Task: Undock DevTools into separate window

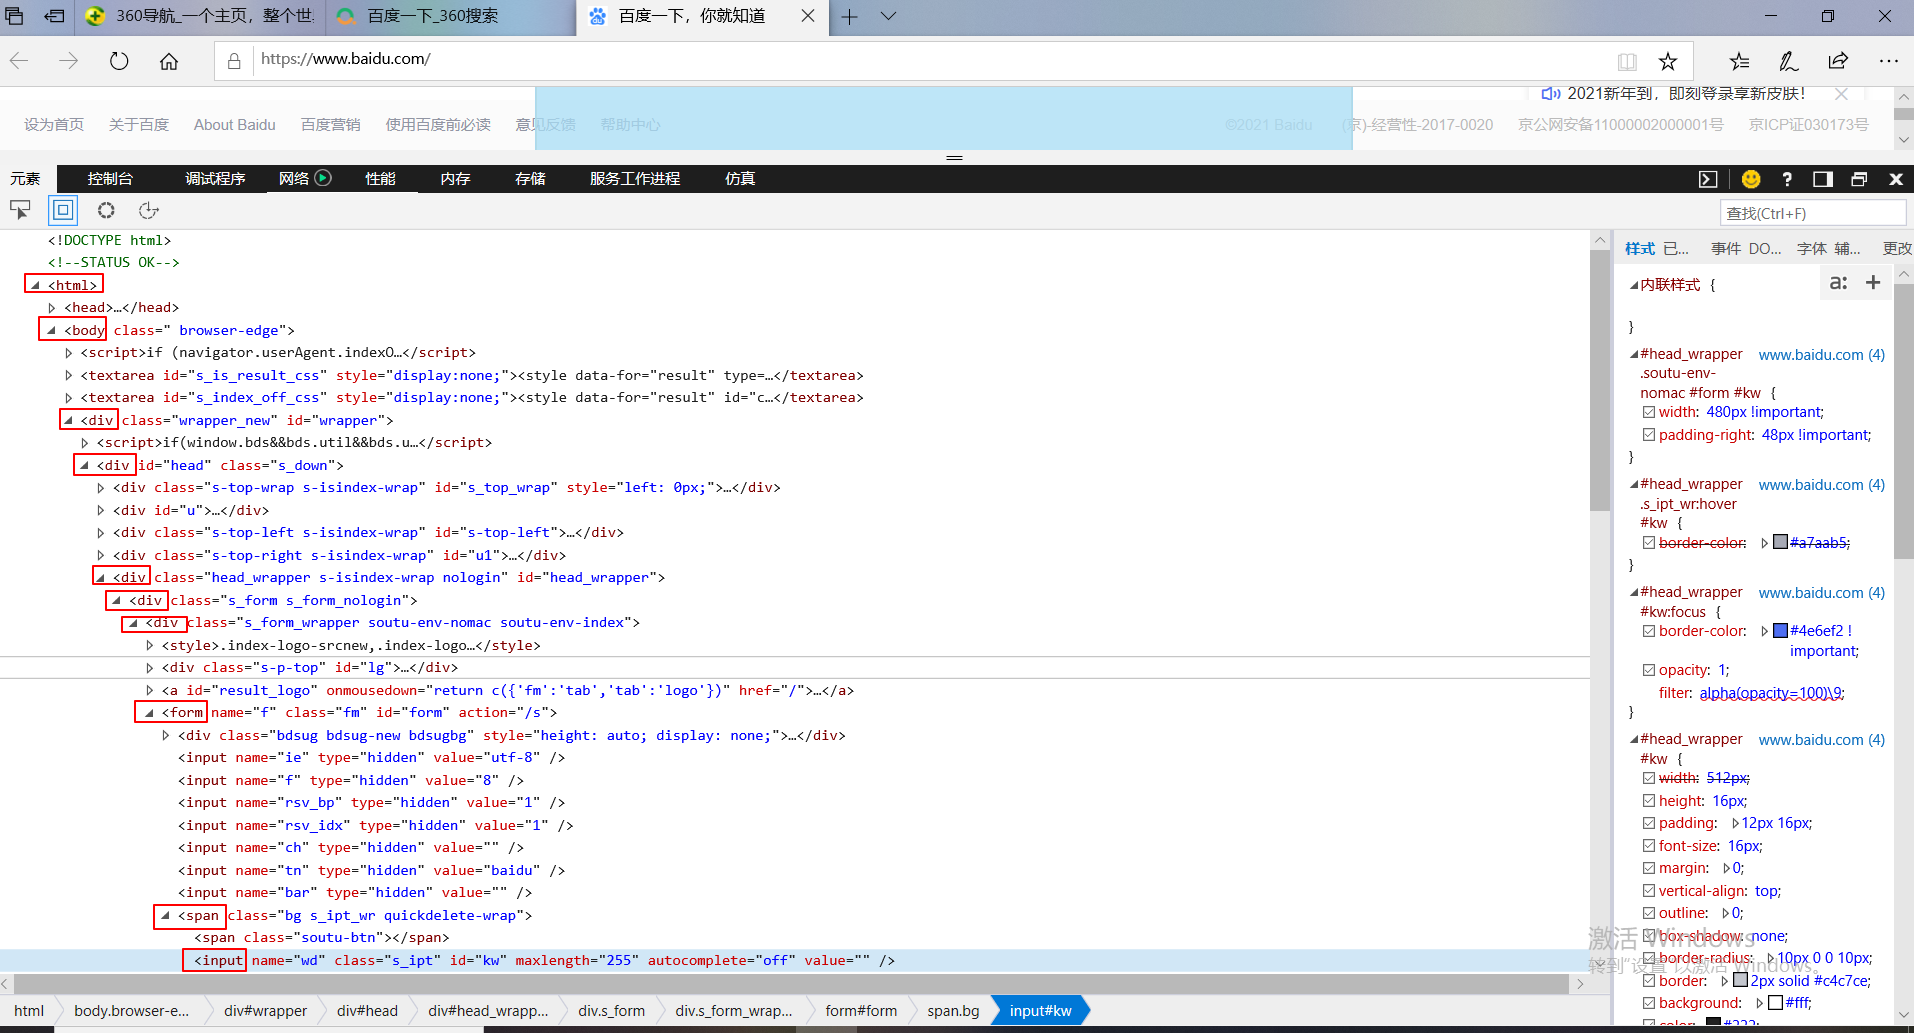Action: pos(1859,179)
